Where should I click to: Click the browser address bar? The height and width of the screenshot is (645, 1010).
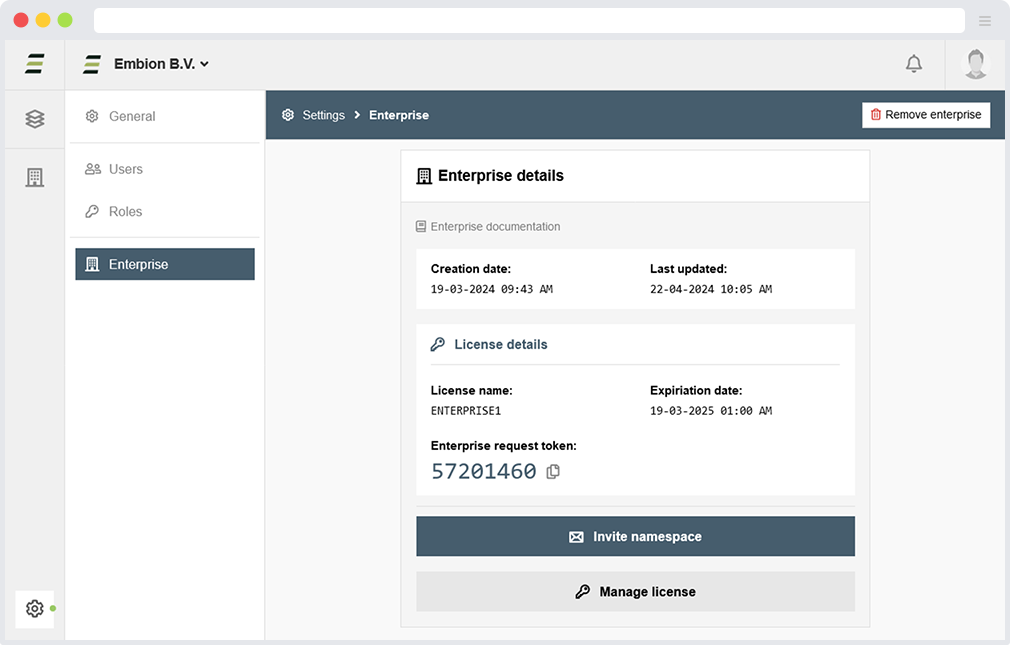(x=528, y=21)
